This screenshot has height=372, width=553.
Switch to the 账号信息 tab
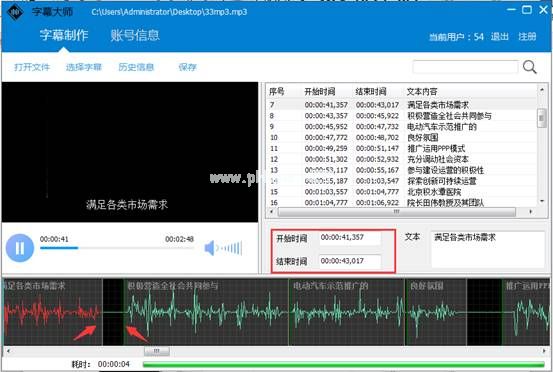(135, 35)
